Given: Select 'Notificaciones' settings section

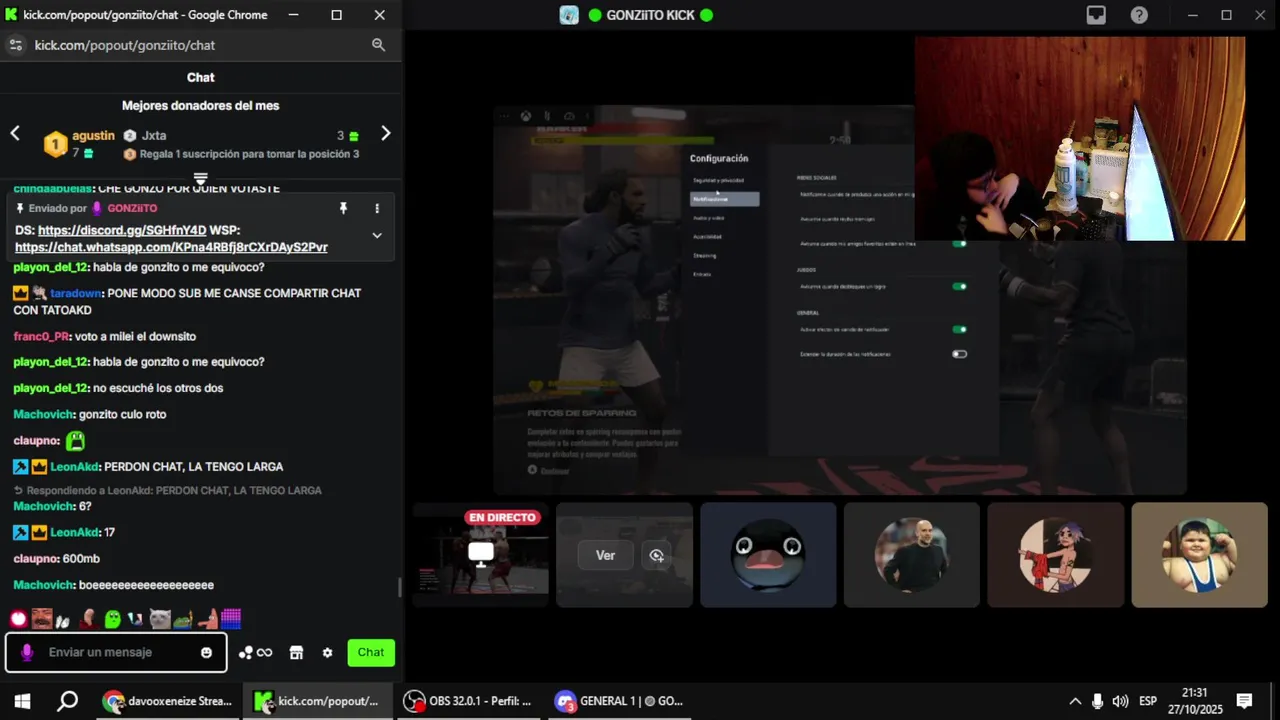Looking at the screenshot, I should (724, 199).
